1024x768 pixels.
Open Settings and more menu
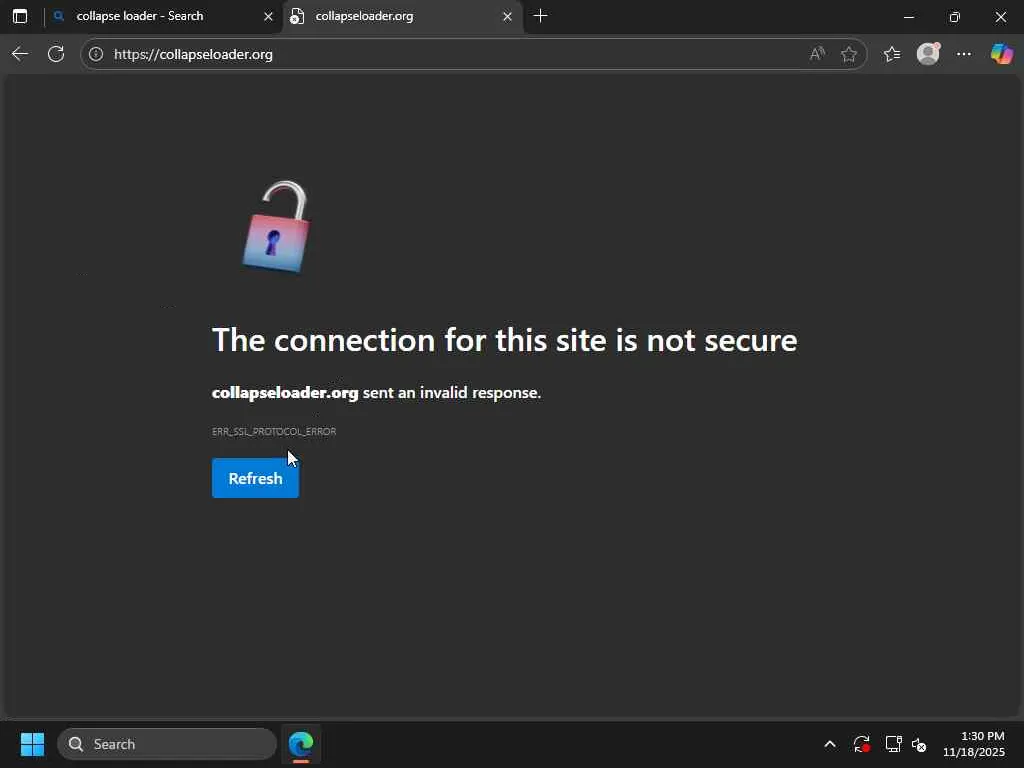coord(964,54)
